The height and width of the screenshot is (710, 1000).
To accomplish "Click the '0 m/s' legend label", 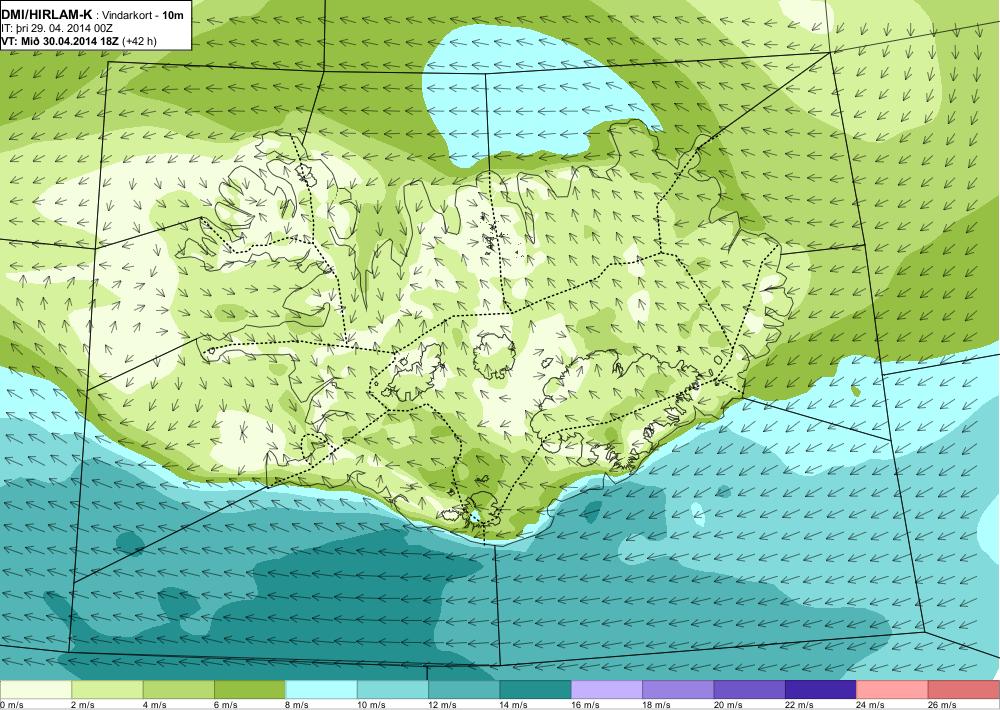I will pyautogui.click(x=12, y=705).
